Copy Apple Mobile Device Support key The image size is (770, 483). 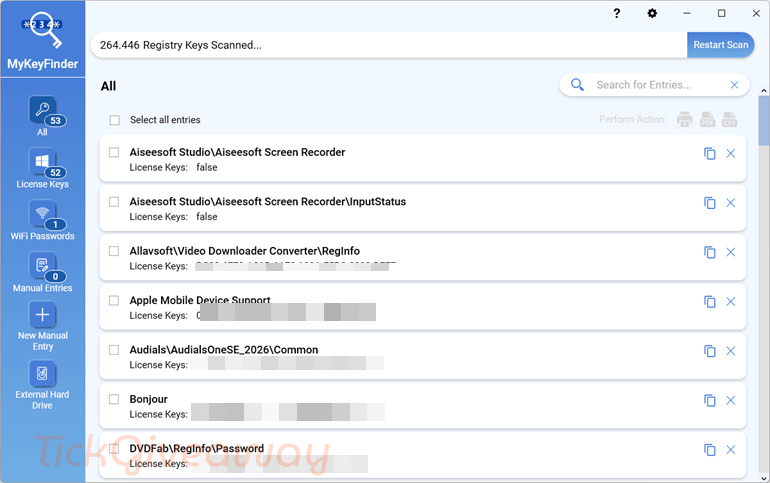pos(710,302)
